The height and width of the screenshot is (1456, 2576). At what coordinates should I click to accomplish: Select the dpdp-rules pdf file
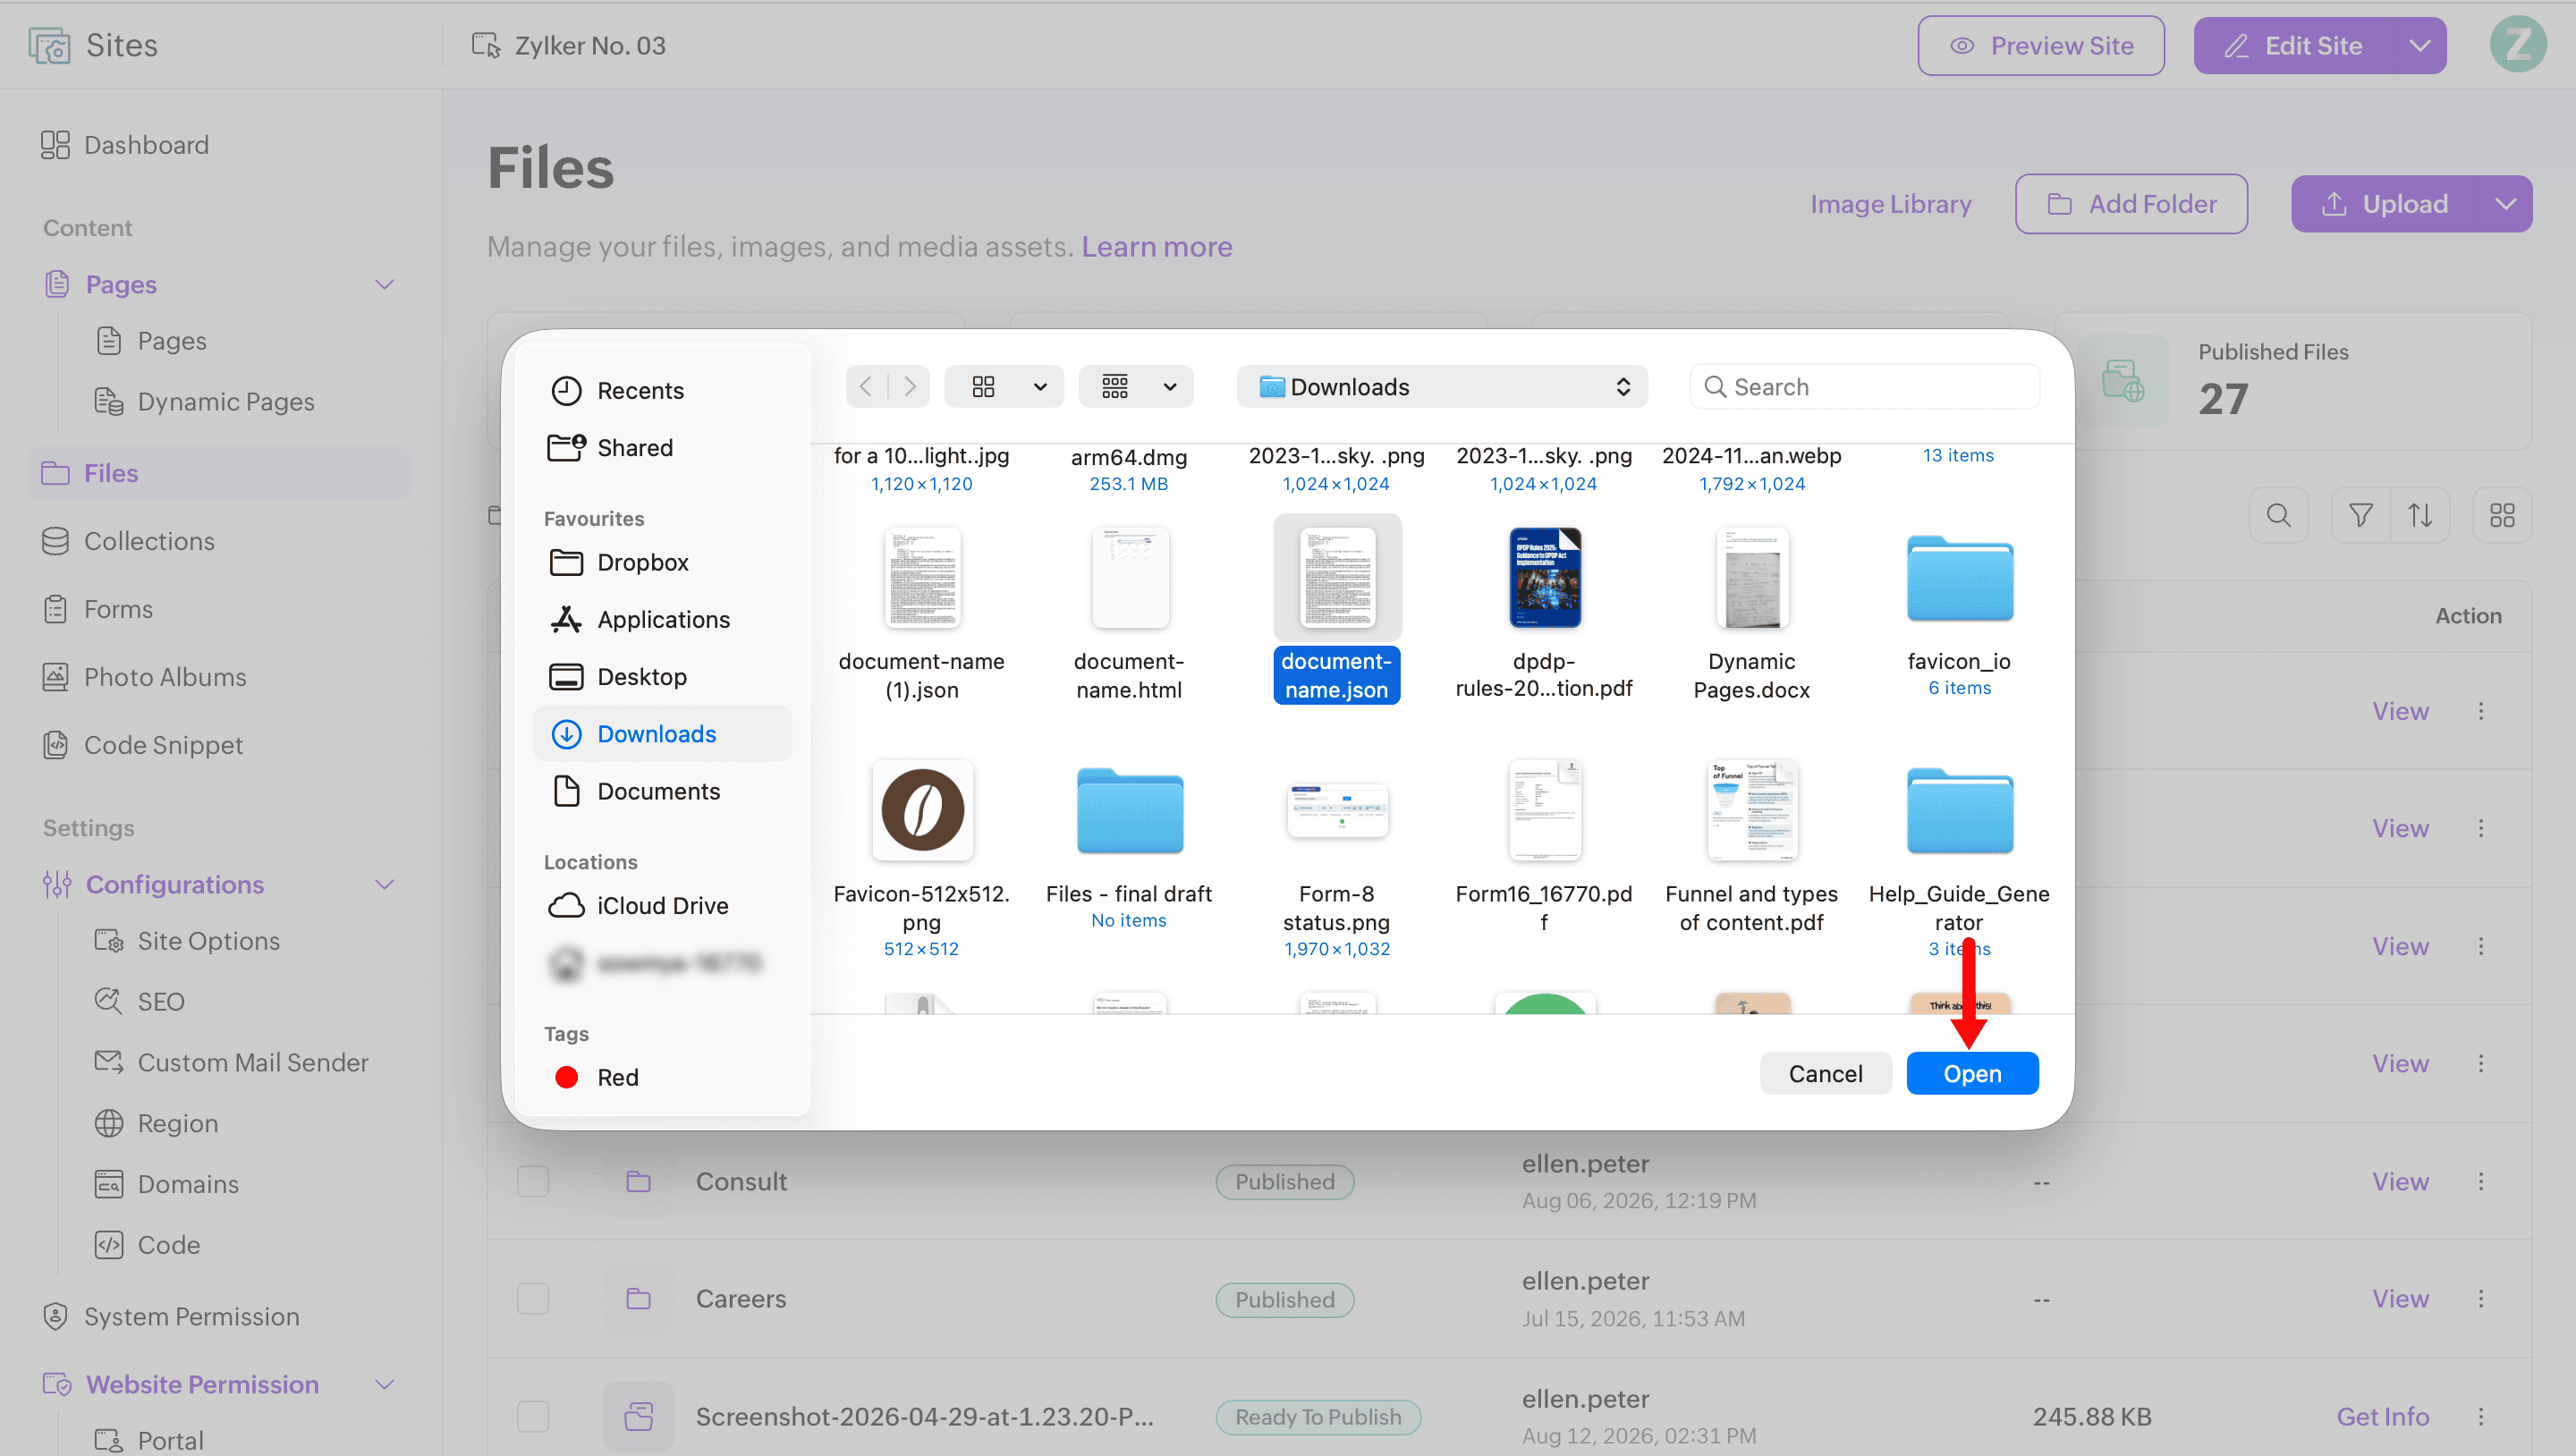point(1543,578)
